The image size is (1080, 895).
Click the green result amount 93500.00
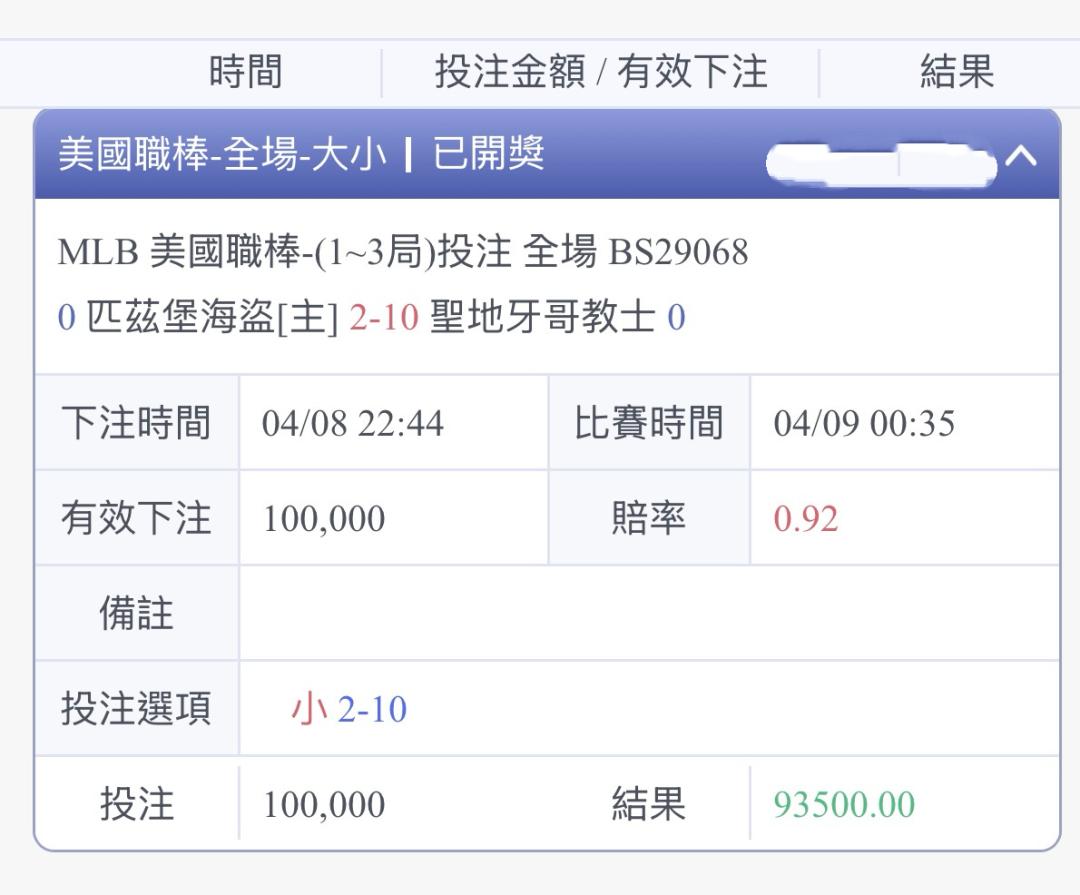click(x=844, y=805)
